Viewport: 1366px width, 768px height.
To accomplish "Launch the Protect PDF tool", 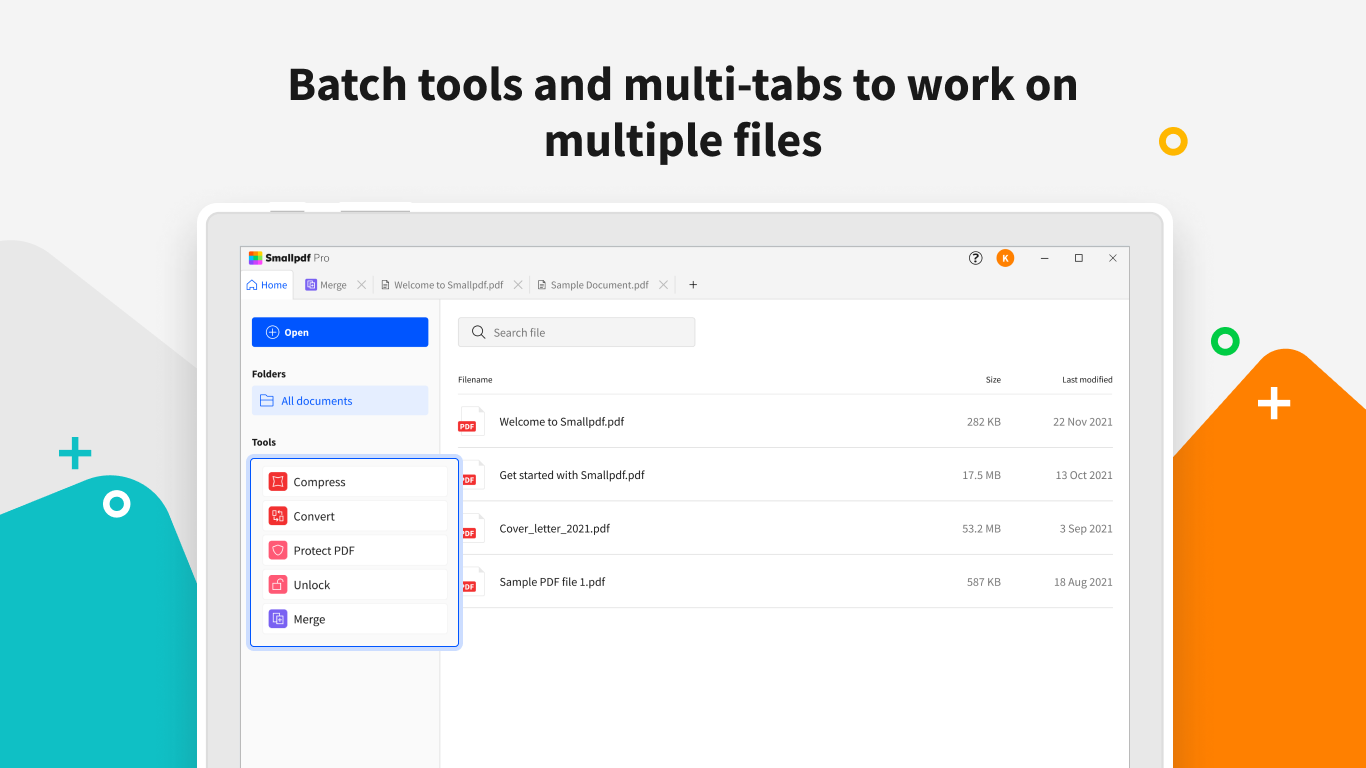I will click(355, 550).
